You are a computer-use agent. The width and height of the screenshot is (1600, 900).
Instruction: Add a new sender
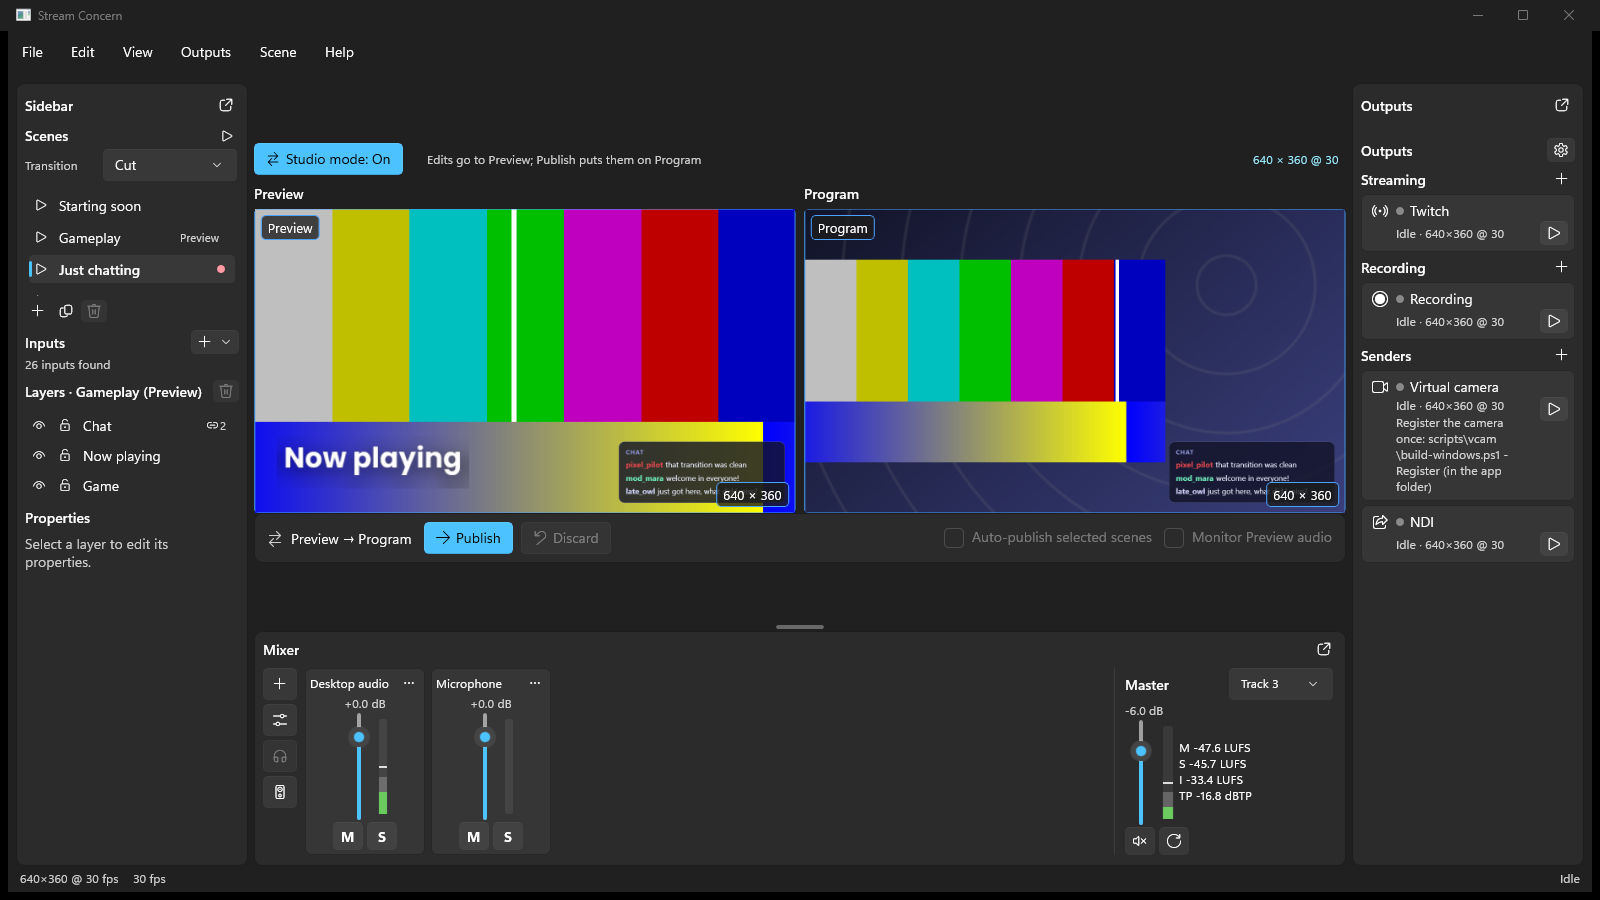[1561, 355]
